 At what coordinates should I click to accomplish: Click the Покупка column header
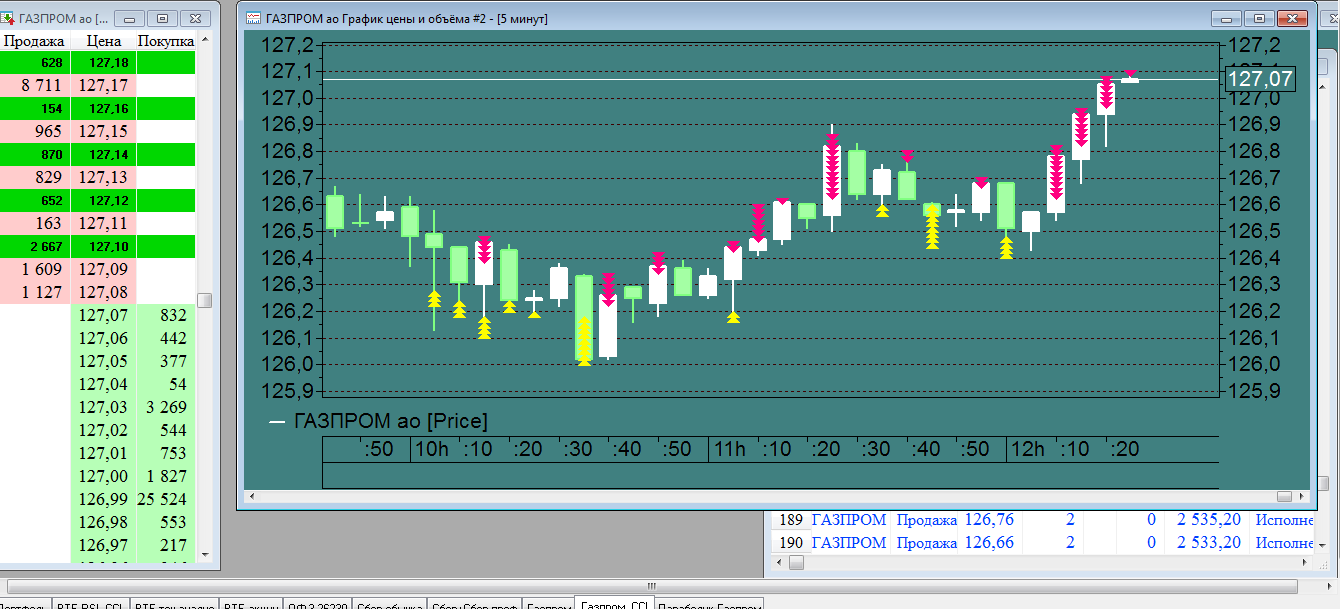166,41
